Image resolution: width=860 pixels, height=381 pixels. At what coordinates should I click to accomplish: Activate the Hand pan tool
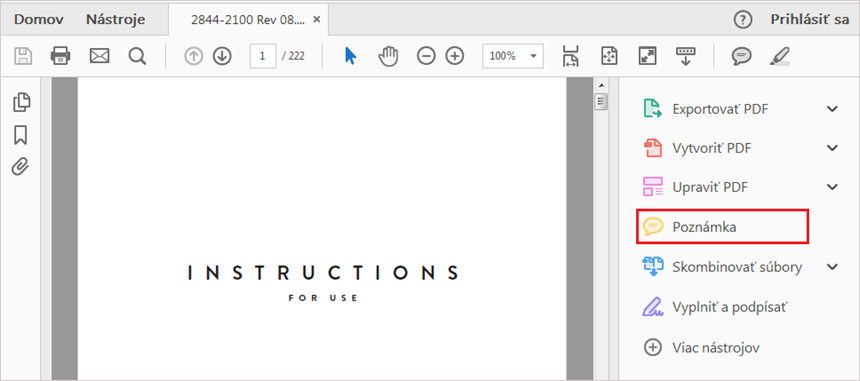388,56
